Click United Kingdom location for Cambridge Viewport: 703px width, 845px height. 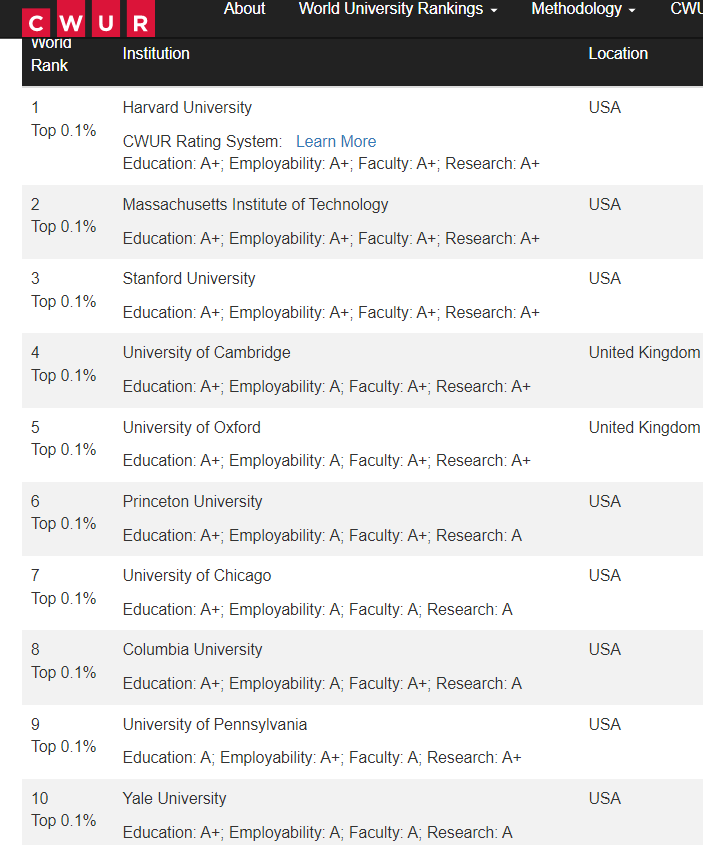[644, 352]
